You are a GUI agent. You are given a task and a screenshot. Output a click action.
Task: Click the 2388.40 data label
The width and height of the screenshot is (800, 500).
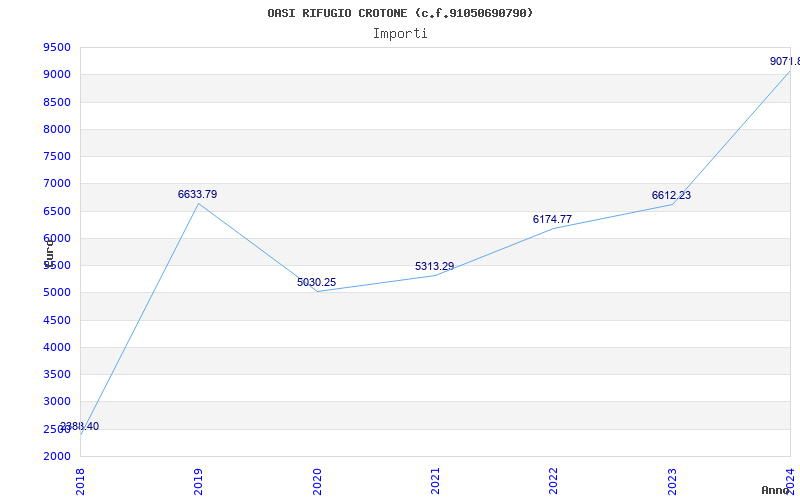tap(80, 427)
